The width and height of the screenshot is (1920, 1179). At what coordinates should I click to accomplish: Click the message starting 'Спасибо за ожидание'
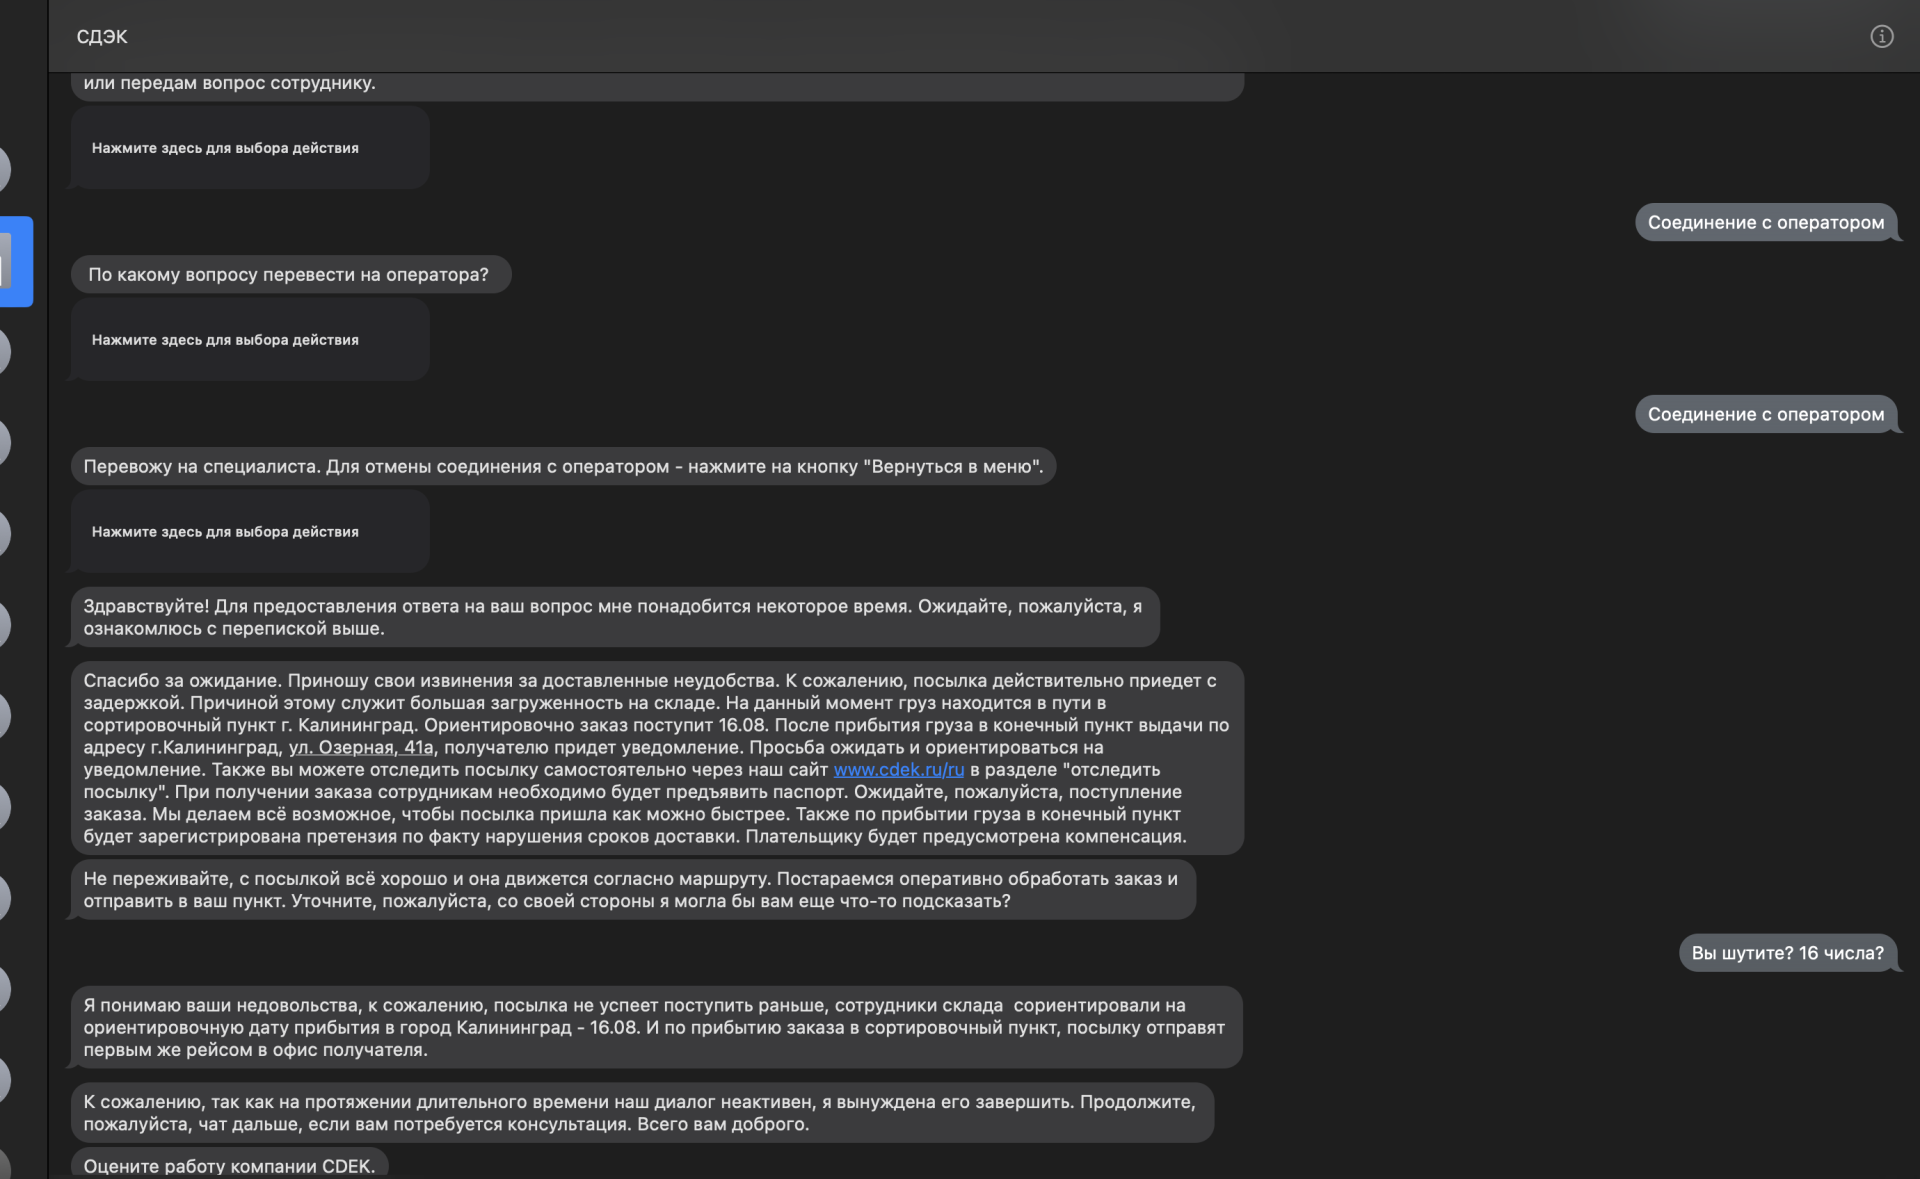pos(657,758)
